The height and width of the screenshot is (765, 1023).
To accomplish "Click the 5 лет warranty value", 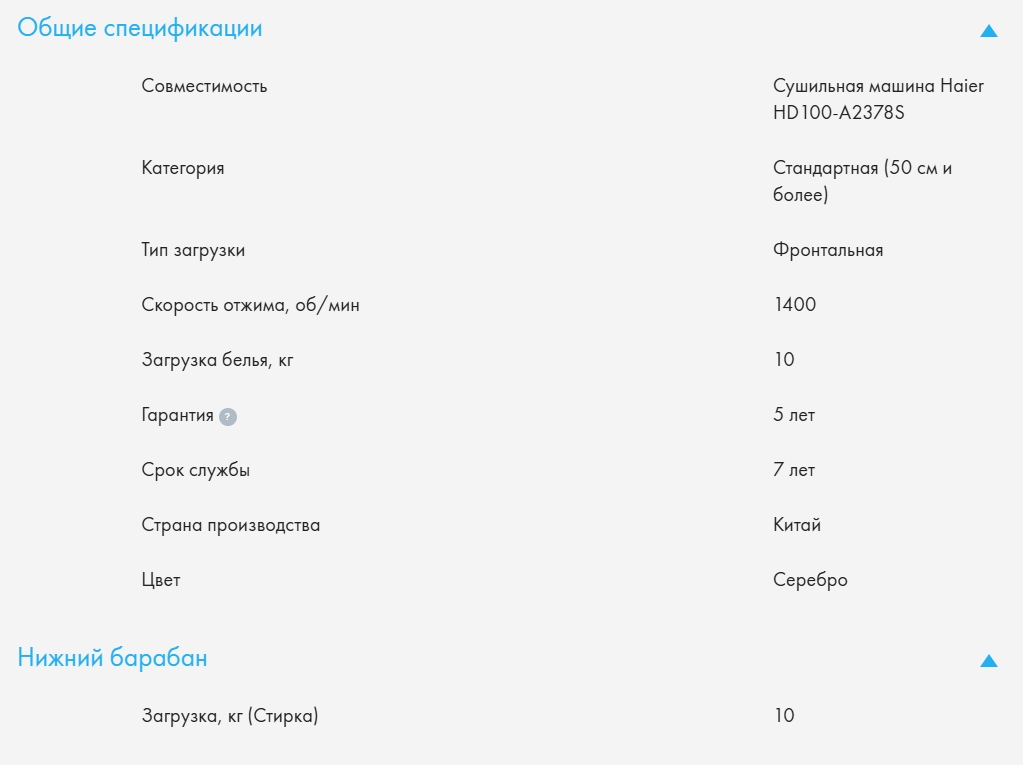I will click(794, 415).
